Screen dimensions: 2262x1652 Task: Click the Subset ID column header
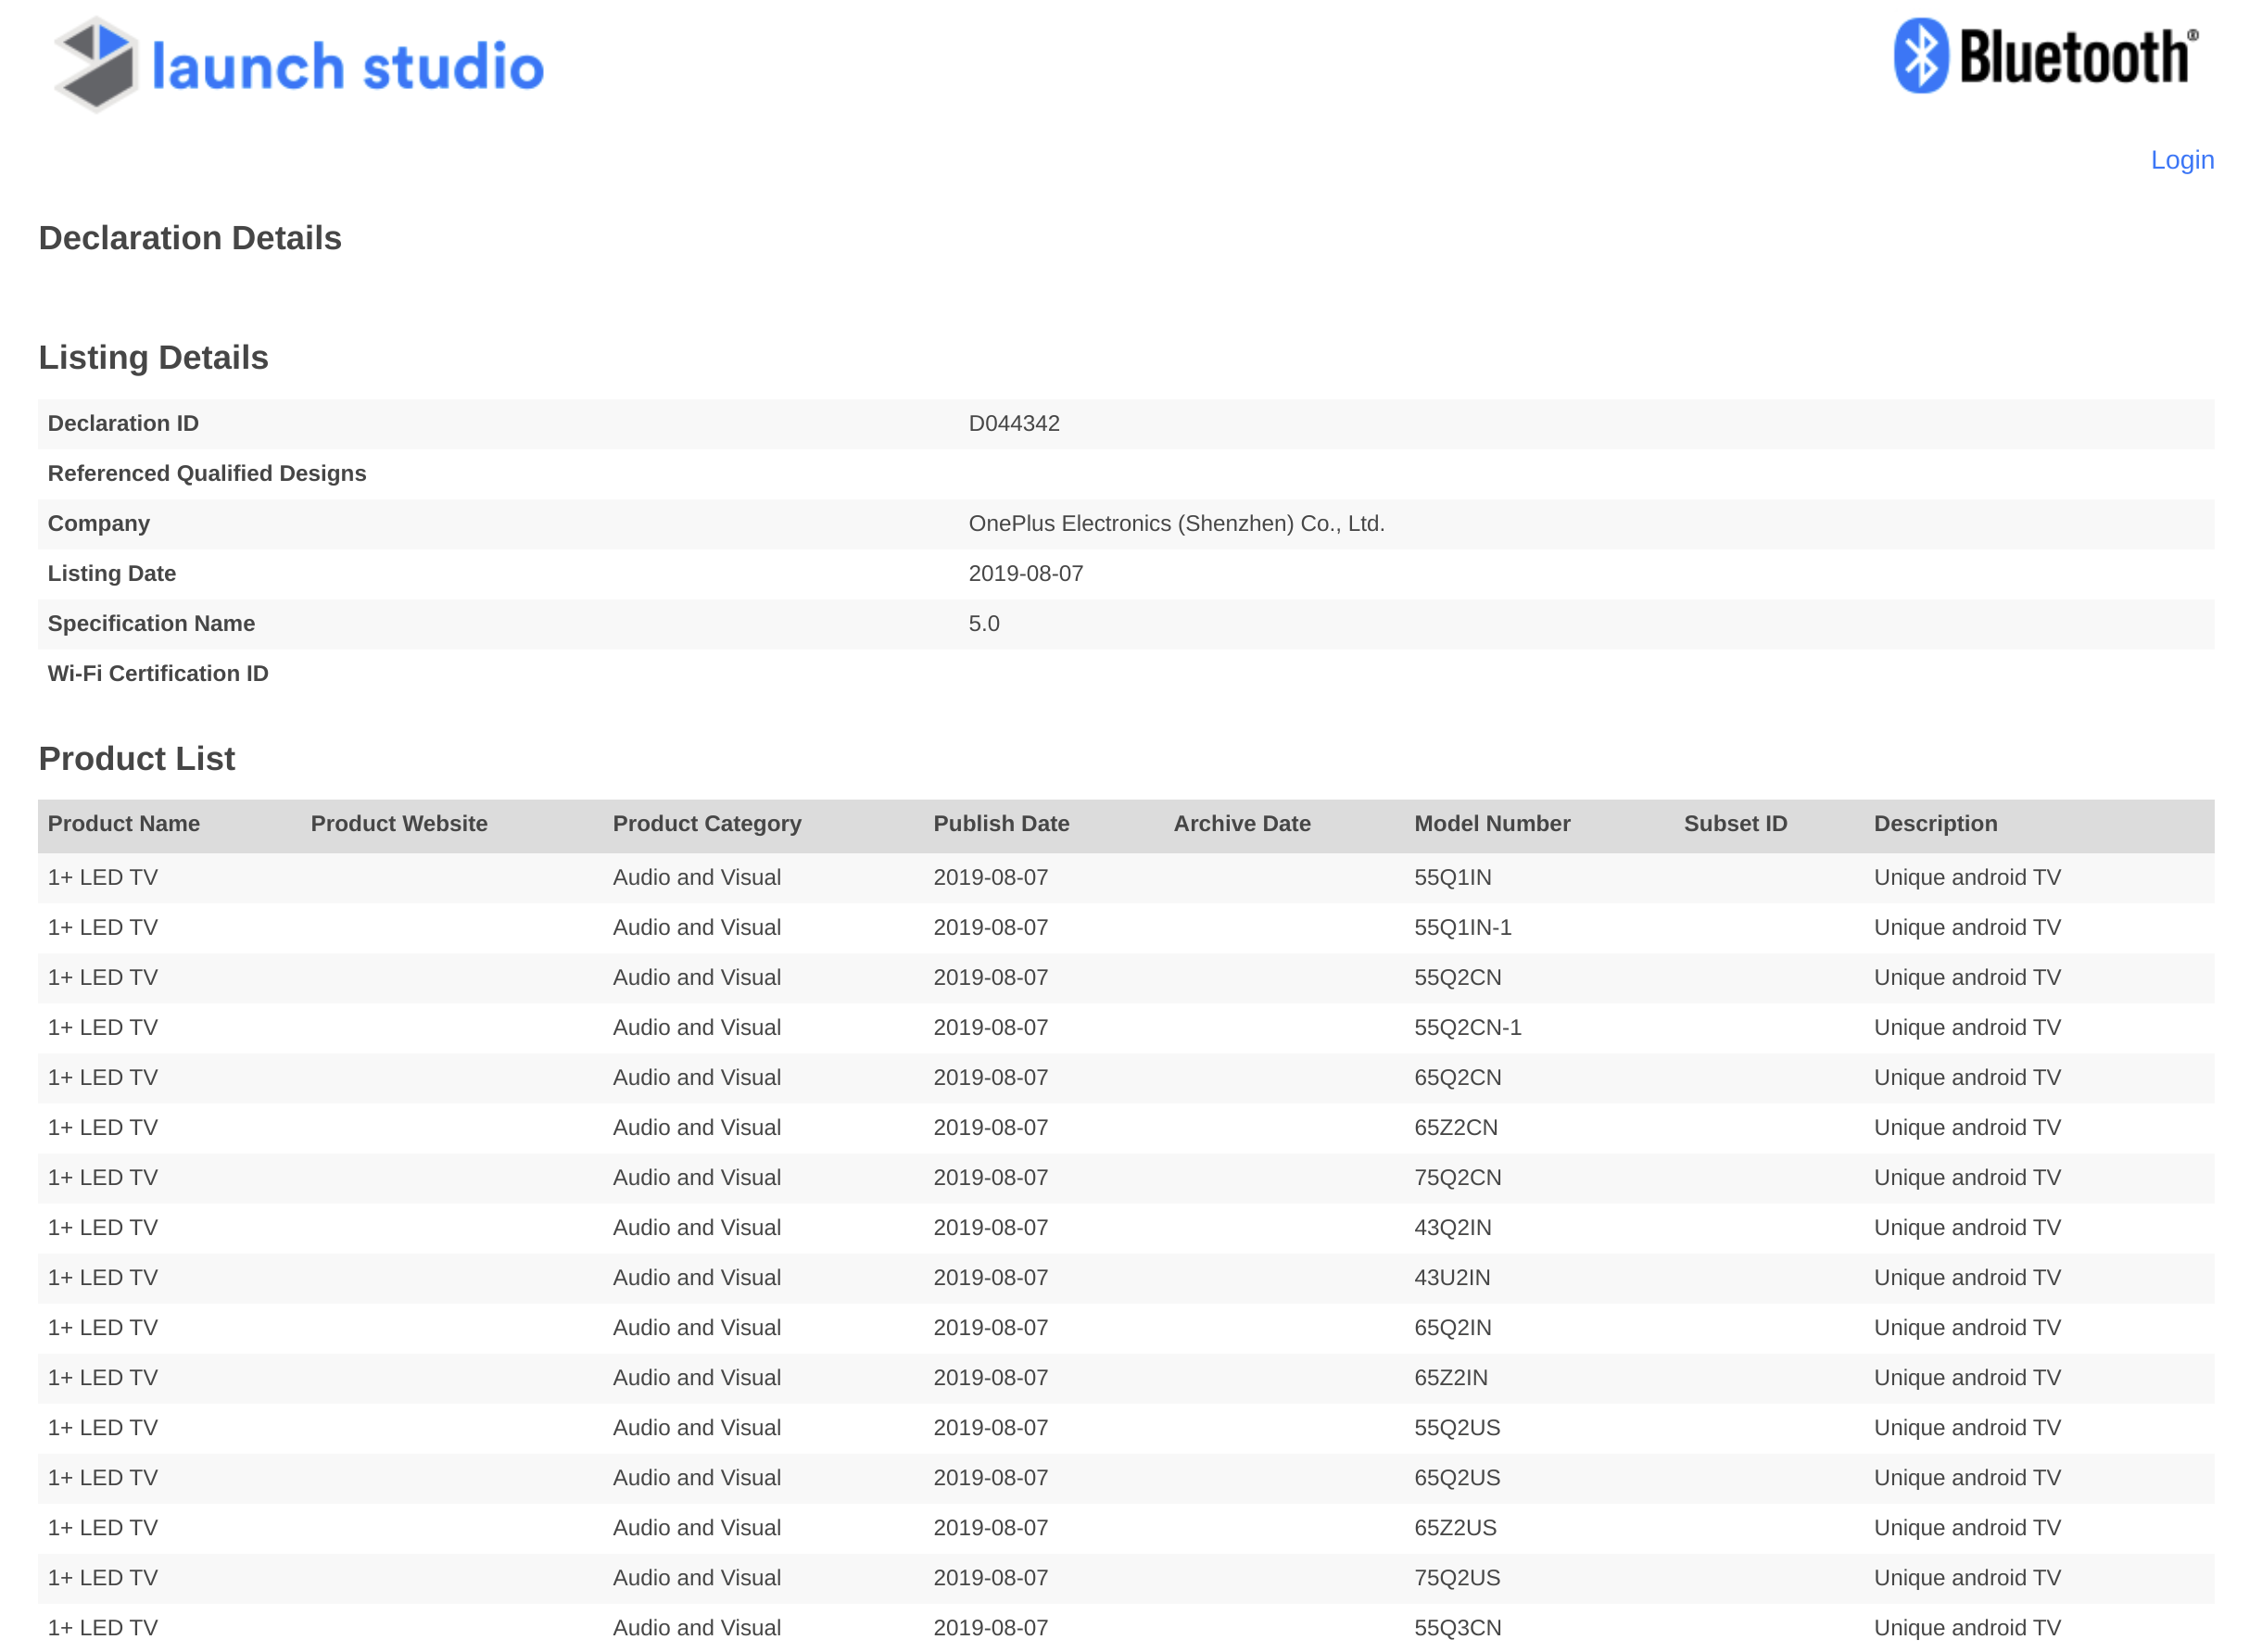(x=1735, y=824)
